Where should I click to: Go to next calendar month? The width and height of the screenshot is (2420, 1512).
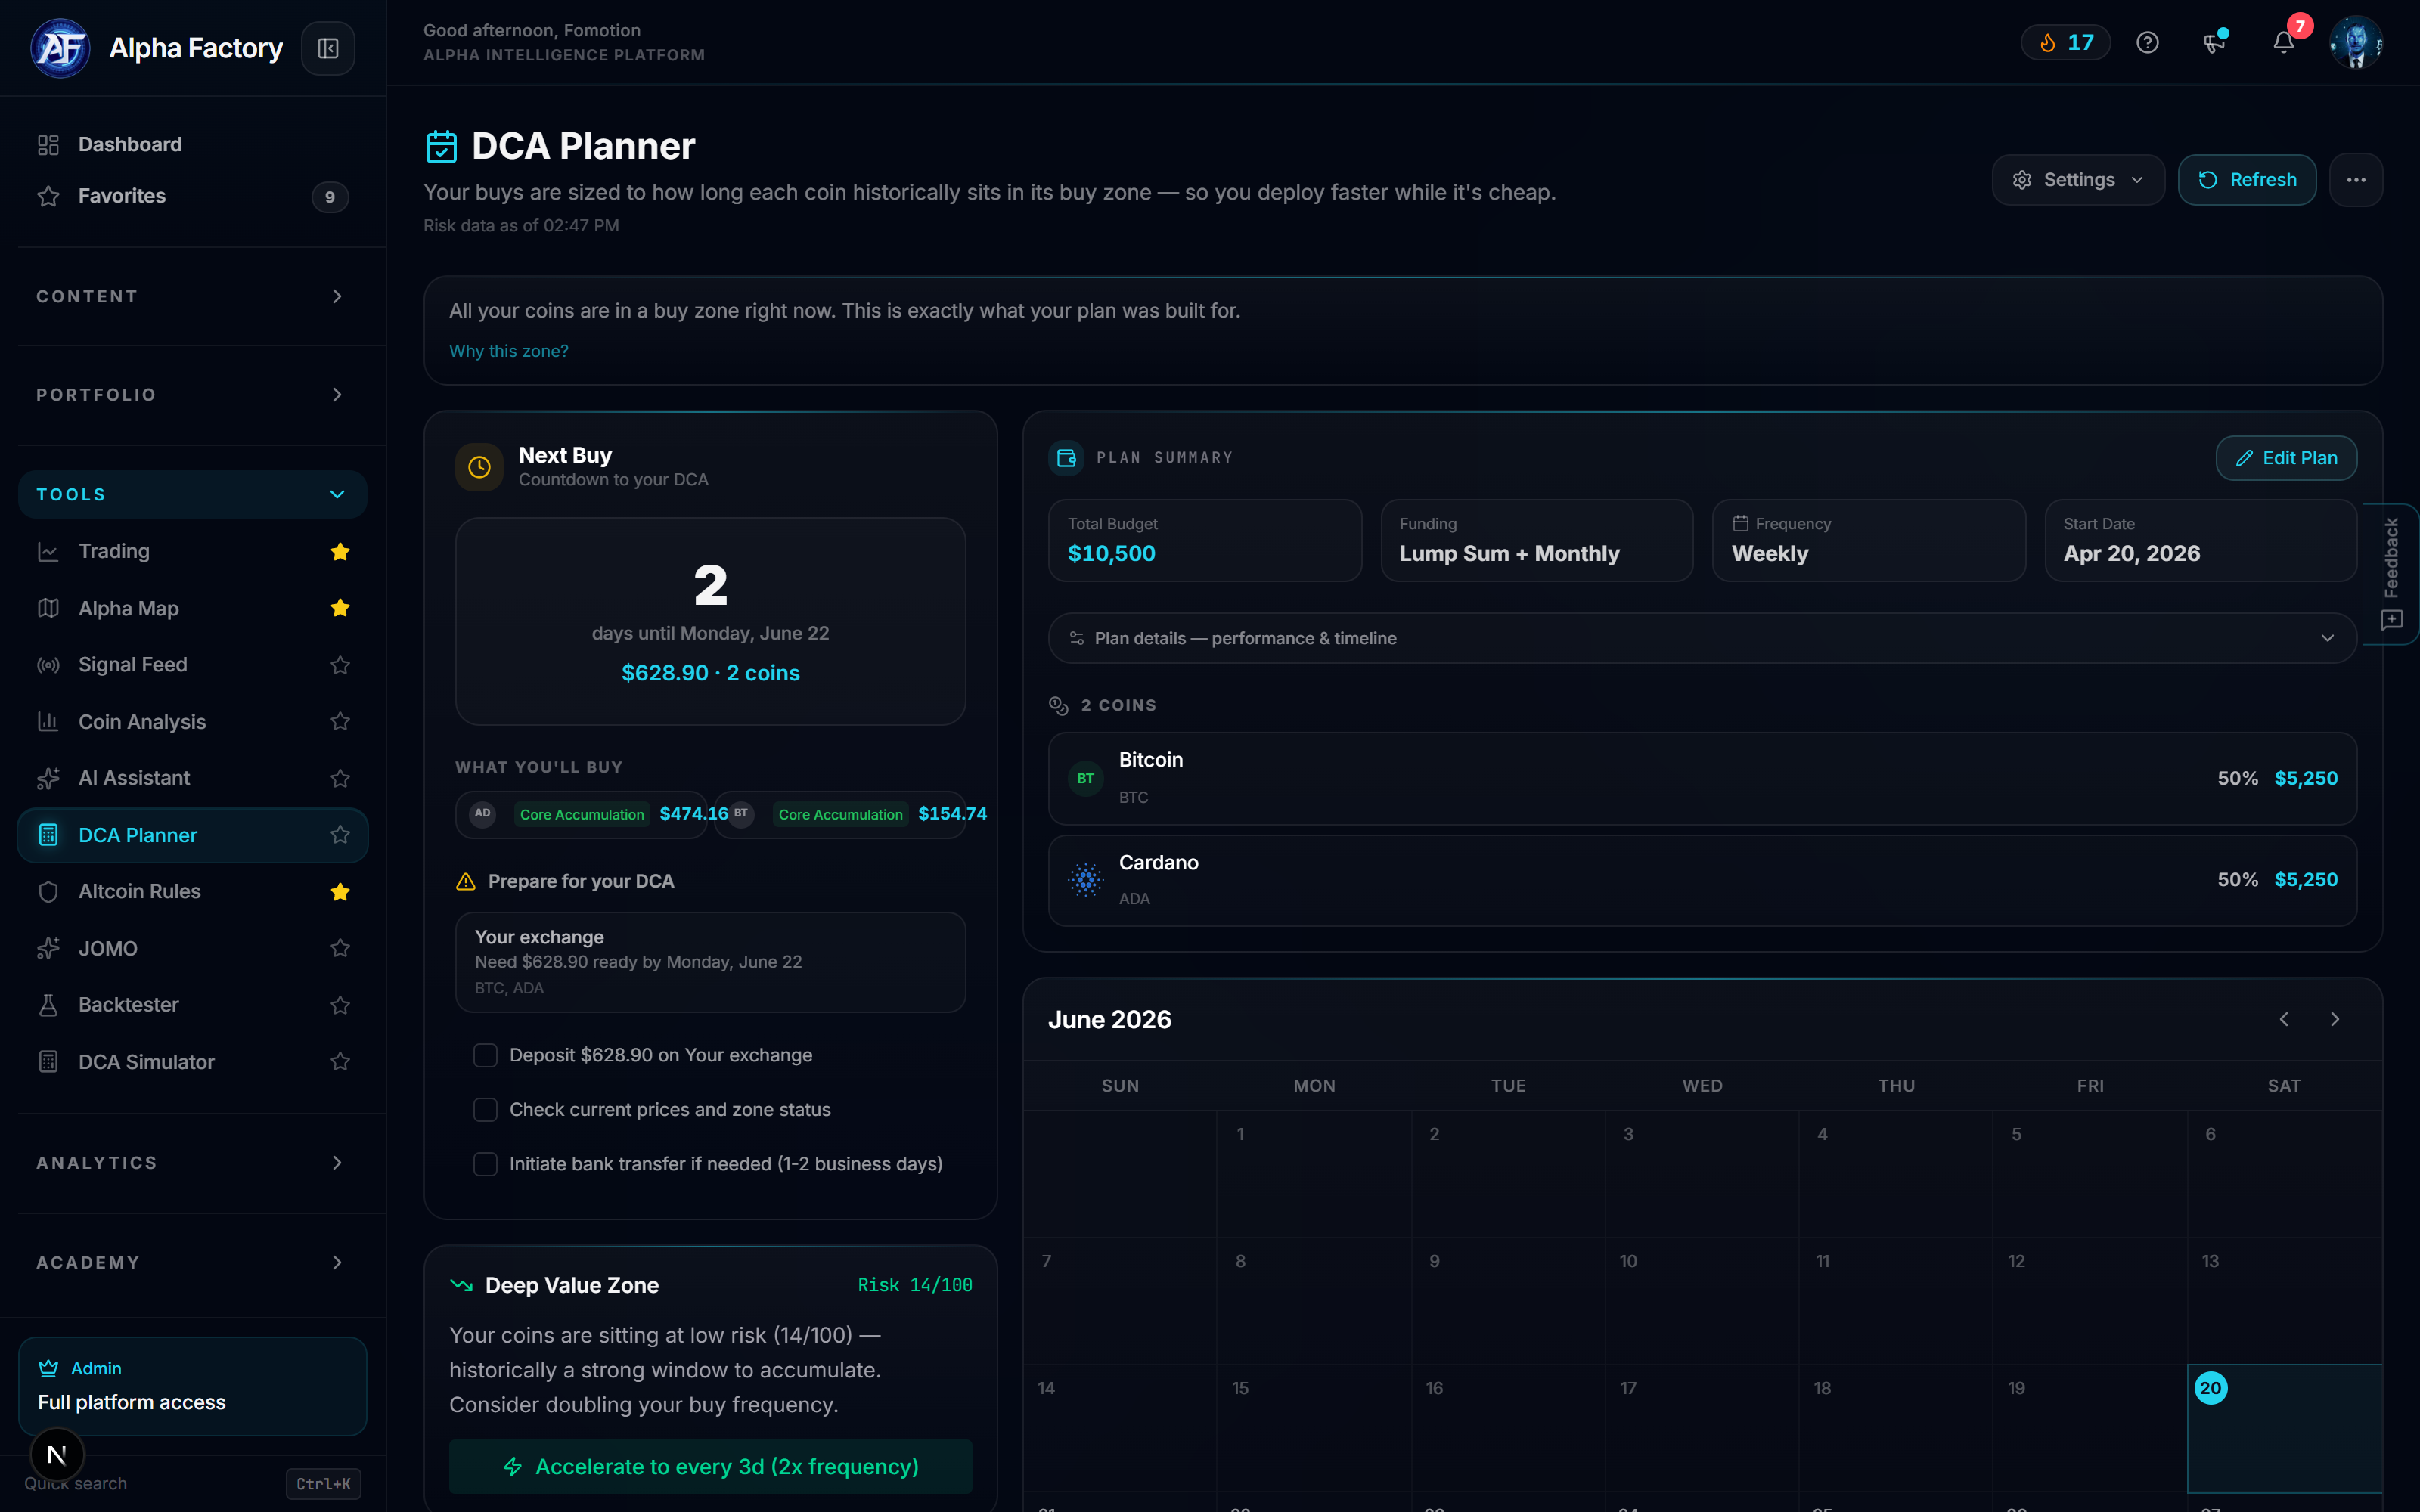click(x=2335, y=1019)
